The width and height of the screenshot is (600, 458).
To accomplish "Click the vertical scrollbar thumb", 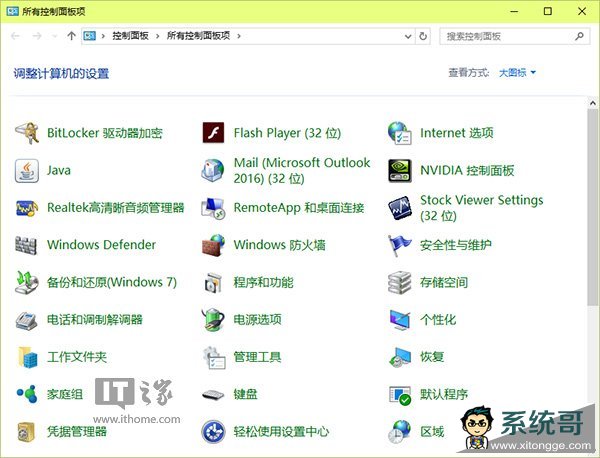I will click(592, 207).
